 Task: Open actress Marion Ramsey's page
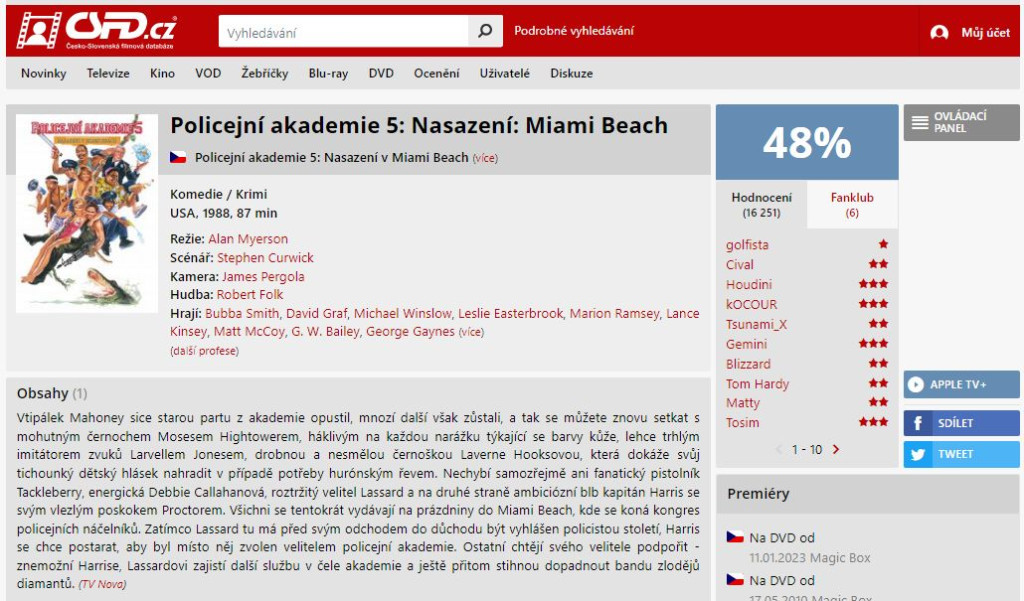(x=615, y=314)
